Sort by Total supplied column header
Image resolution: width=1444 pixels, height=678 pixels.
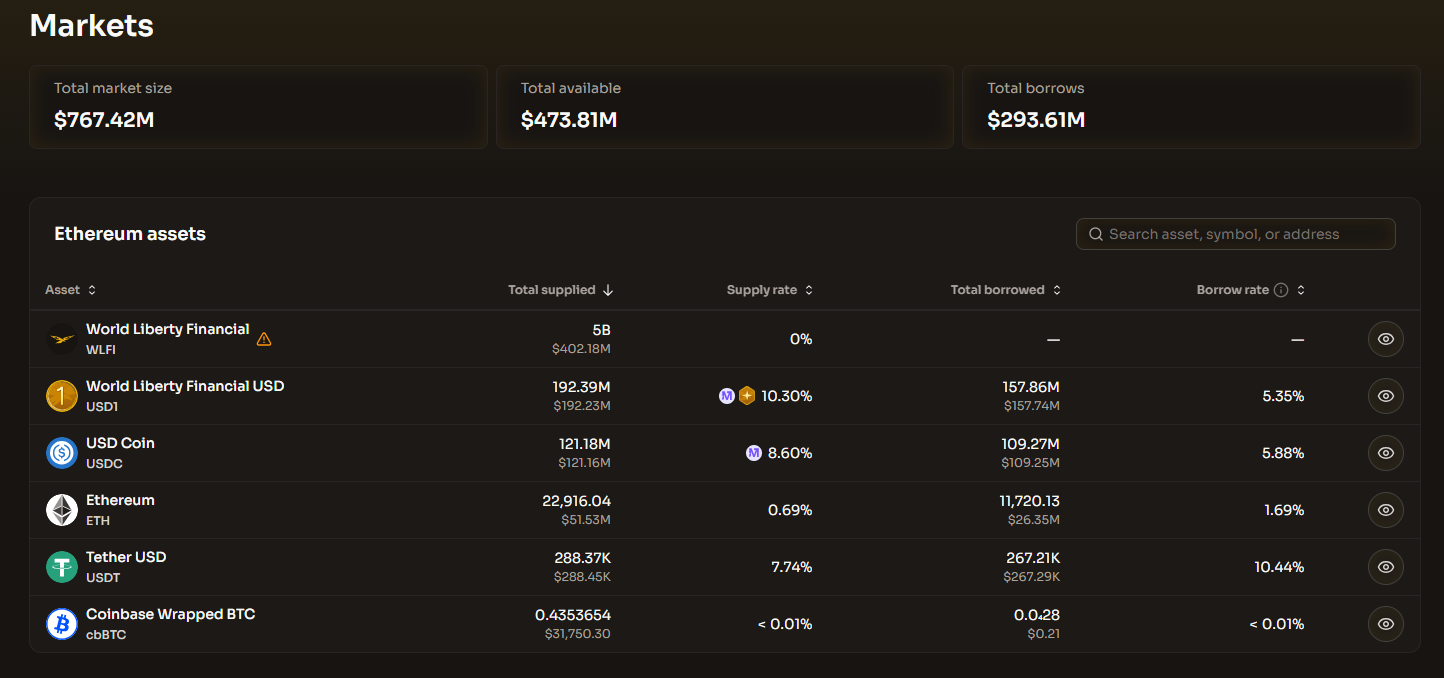click(x=560, y=290)
